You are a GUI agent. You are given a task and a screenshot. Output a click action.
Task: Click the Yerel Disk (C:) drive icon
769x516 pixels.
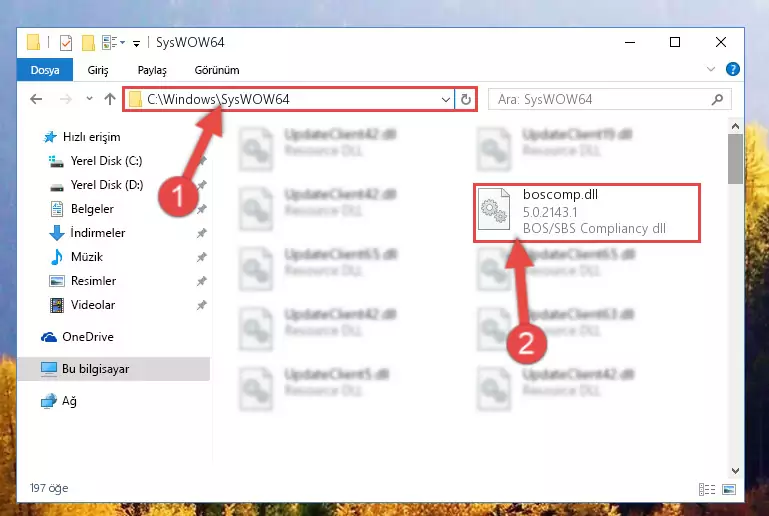click(x=56, y=161)
